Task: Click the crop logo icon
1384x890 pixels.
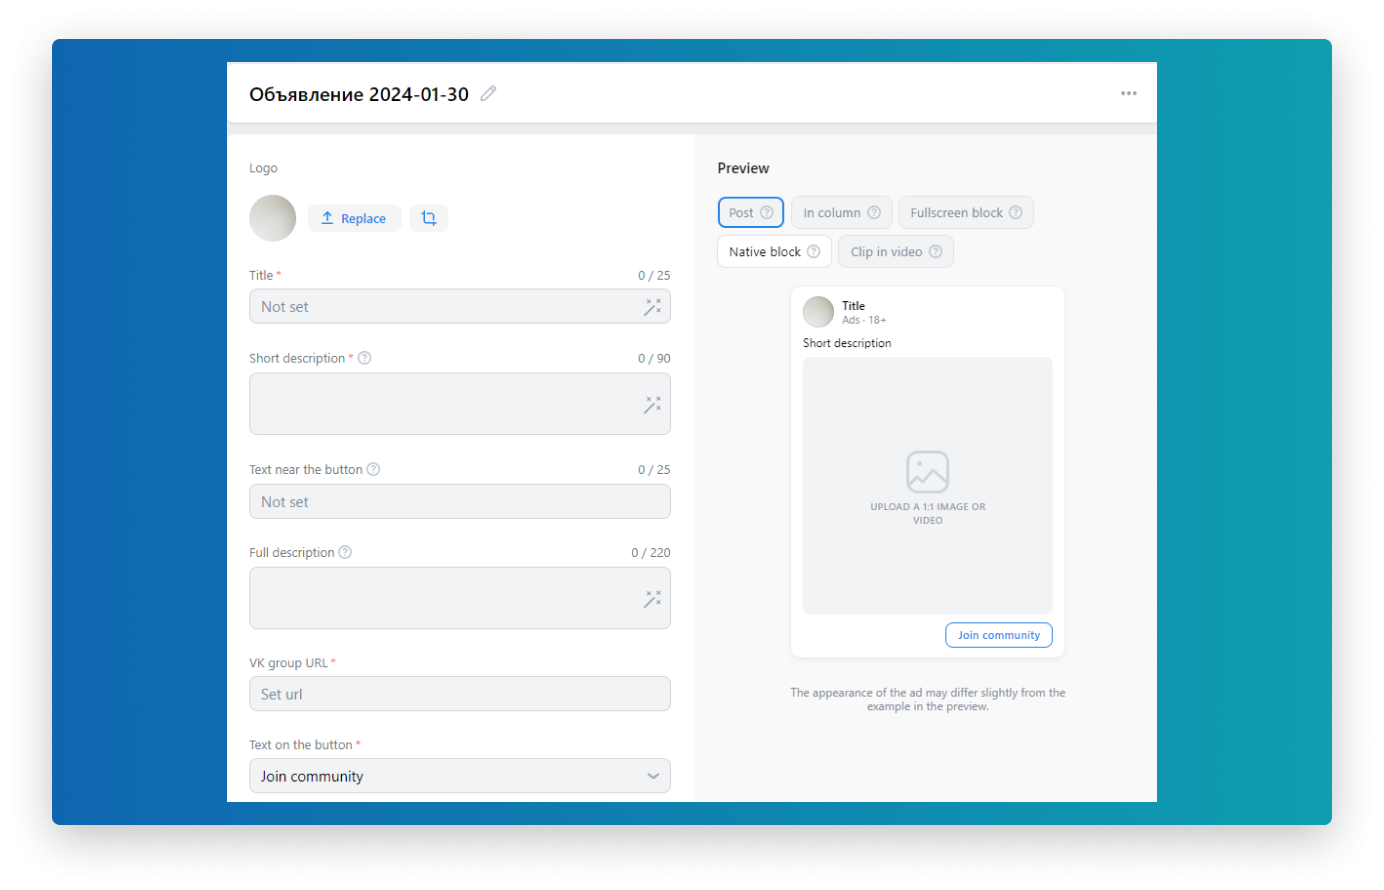Action: (x=429, y=218)
